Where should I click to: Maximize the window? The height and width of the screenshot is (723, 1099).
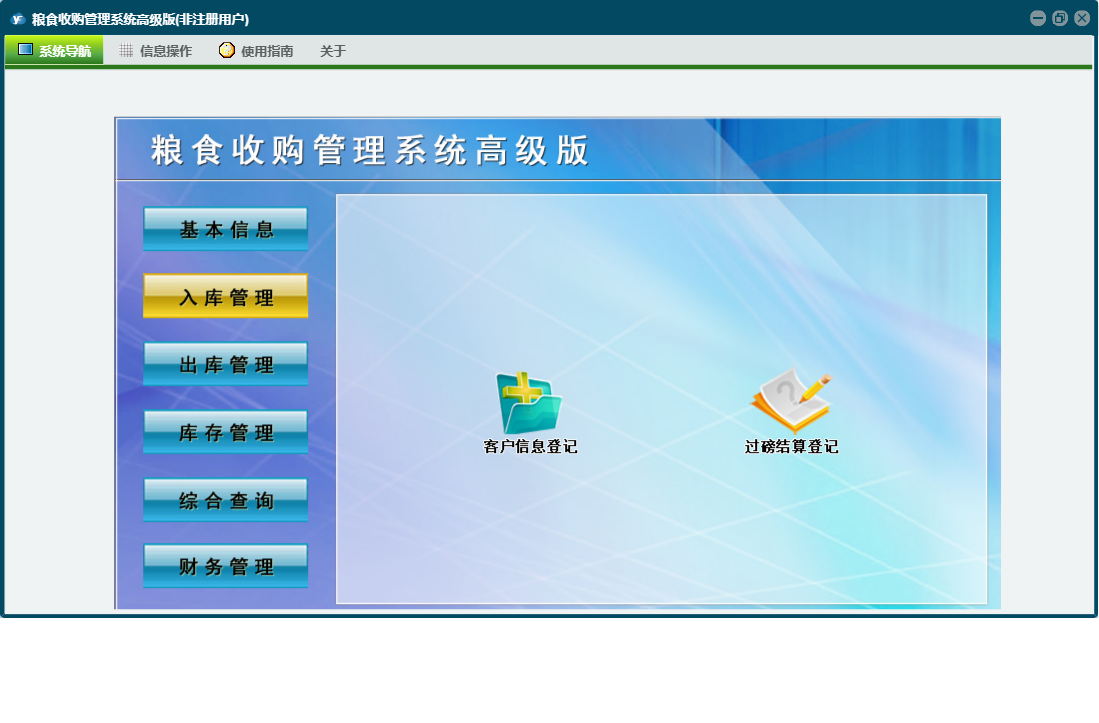coord(1060,19)
